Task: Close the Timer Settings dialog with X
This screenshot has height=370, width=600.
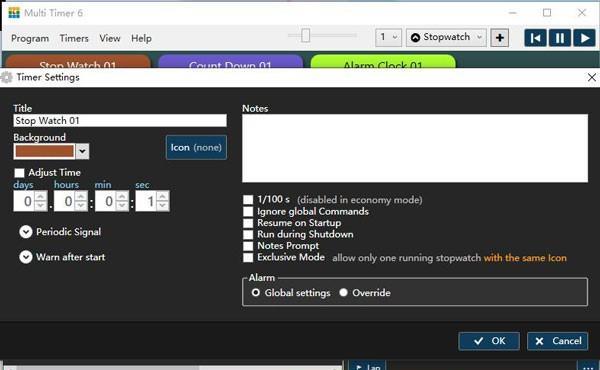Action: [x=592, y=77]
